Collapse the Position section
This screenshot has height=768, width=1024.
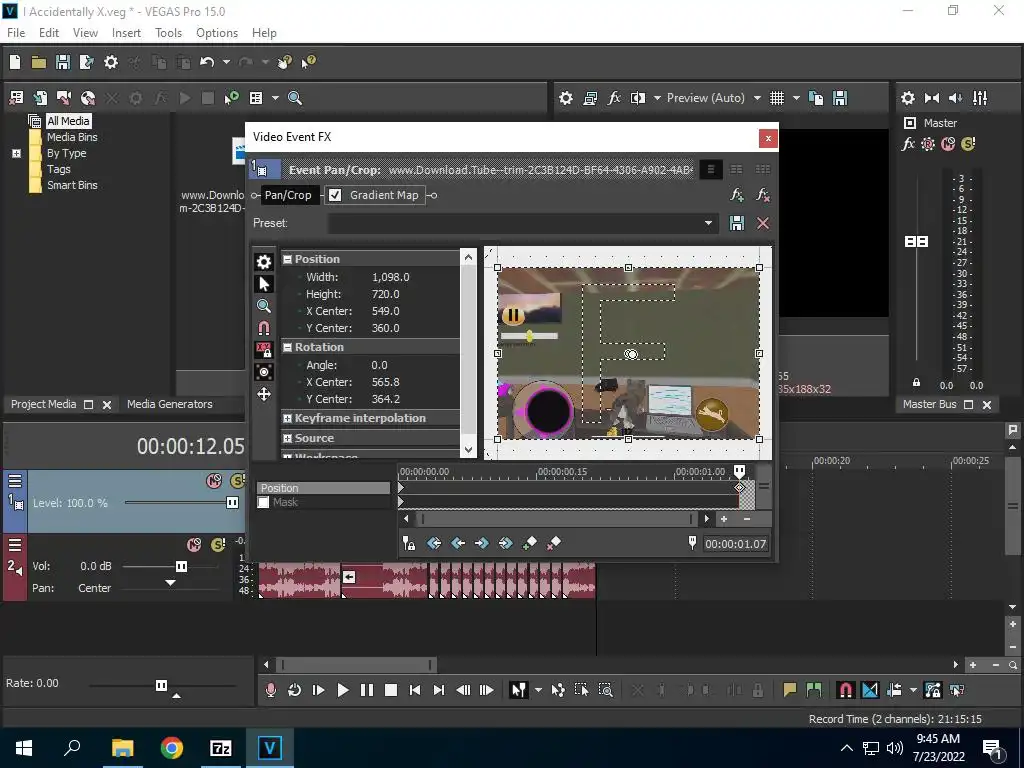[x=287, y=259]
